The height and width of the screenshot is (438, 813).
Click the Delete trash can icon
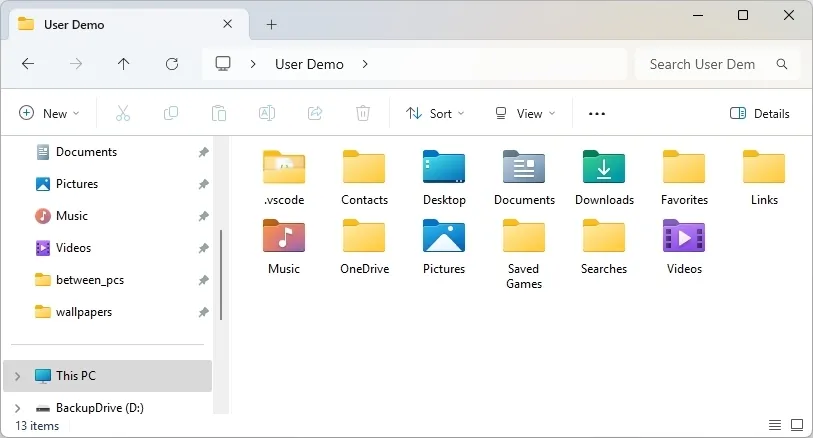tap(363, 113)
